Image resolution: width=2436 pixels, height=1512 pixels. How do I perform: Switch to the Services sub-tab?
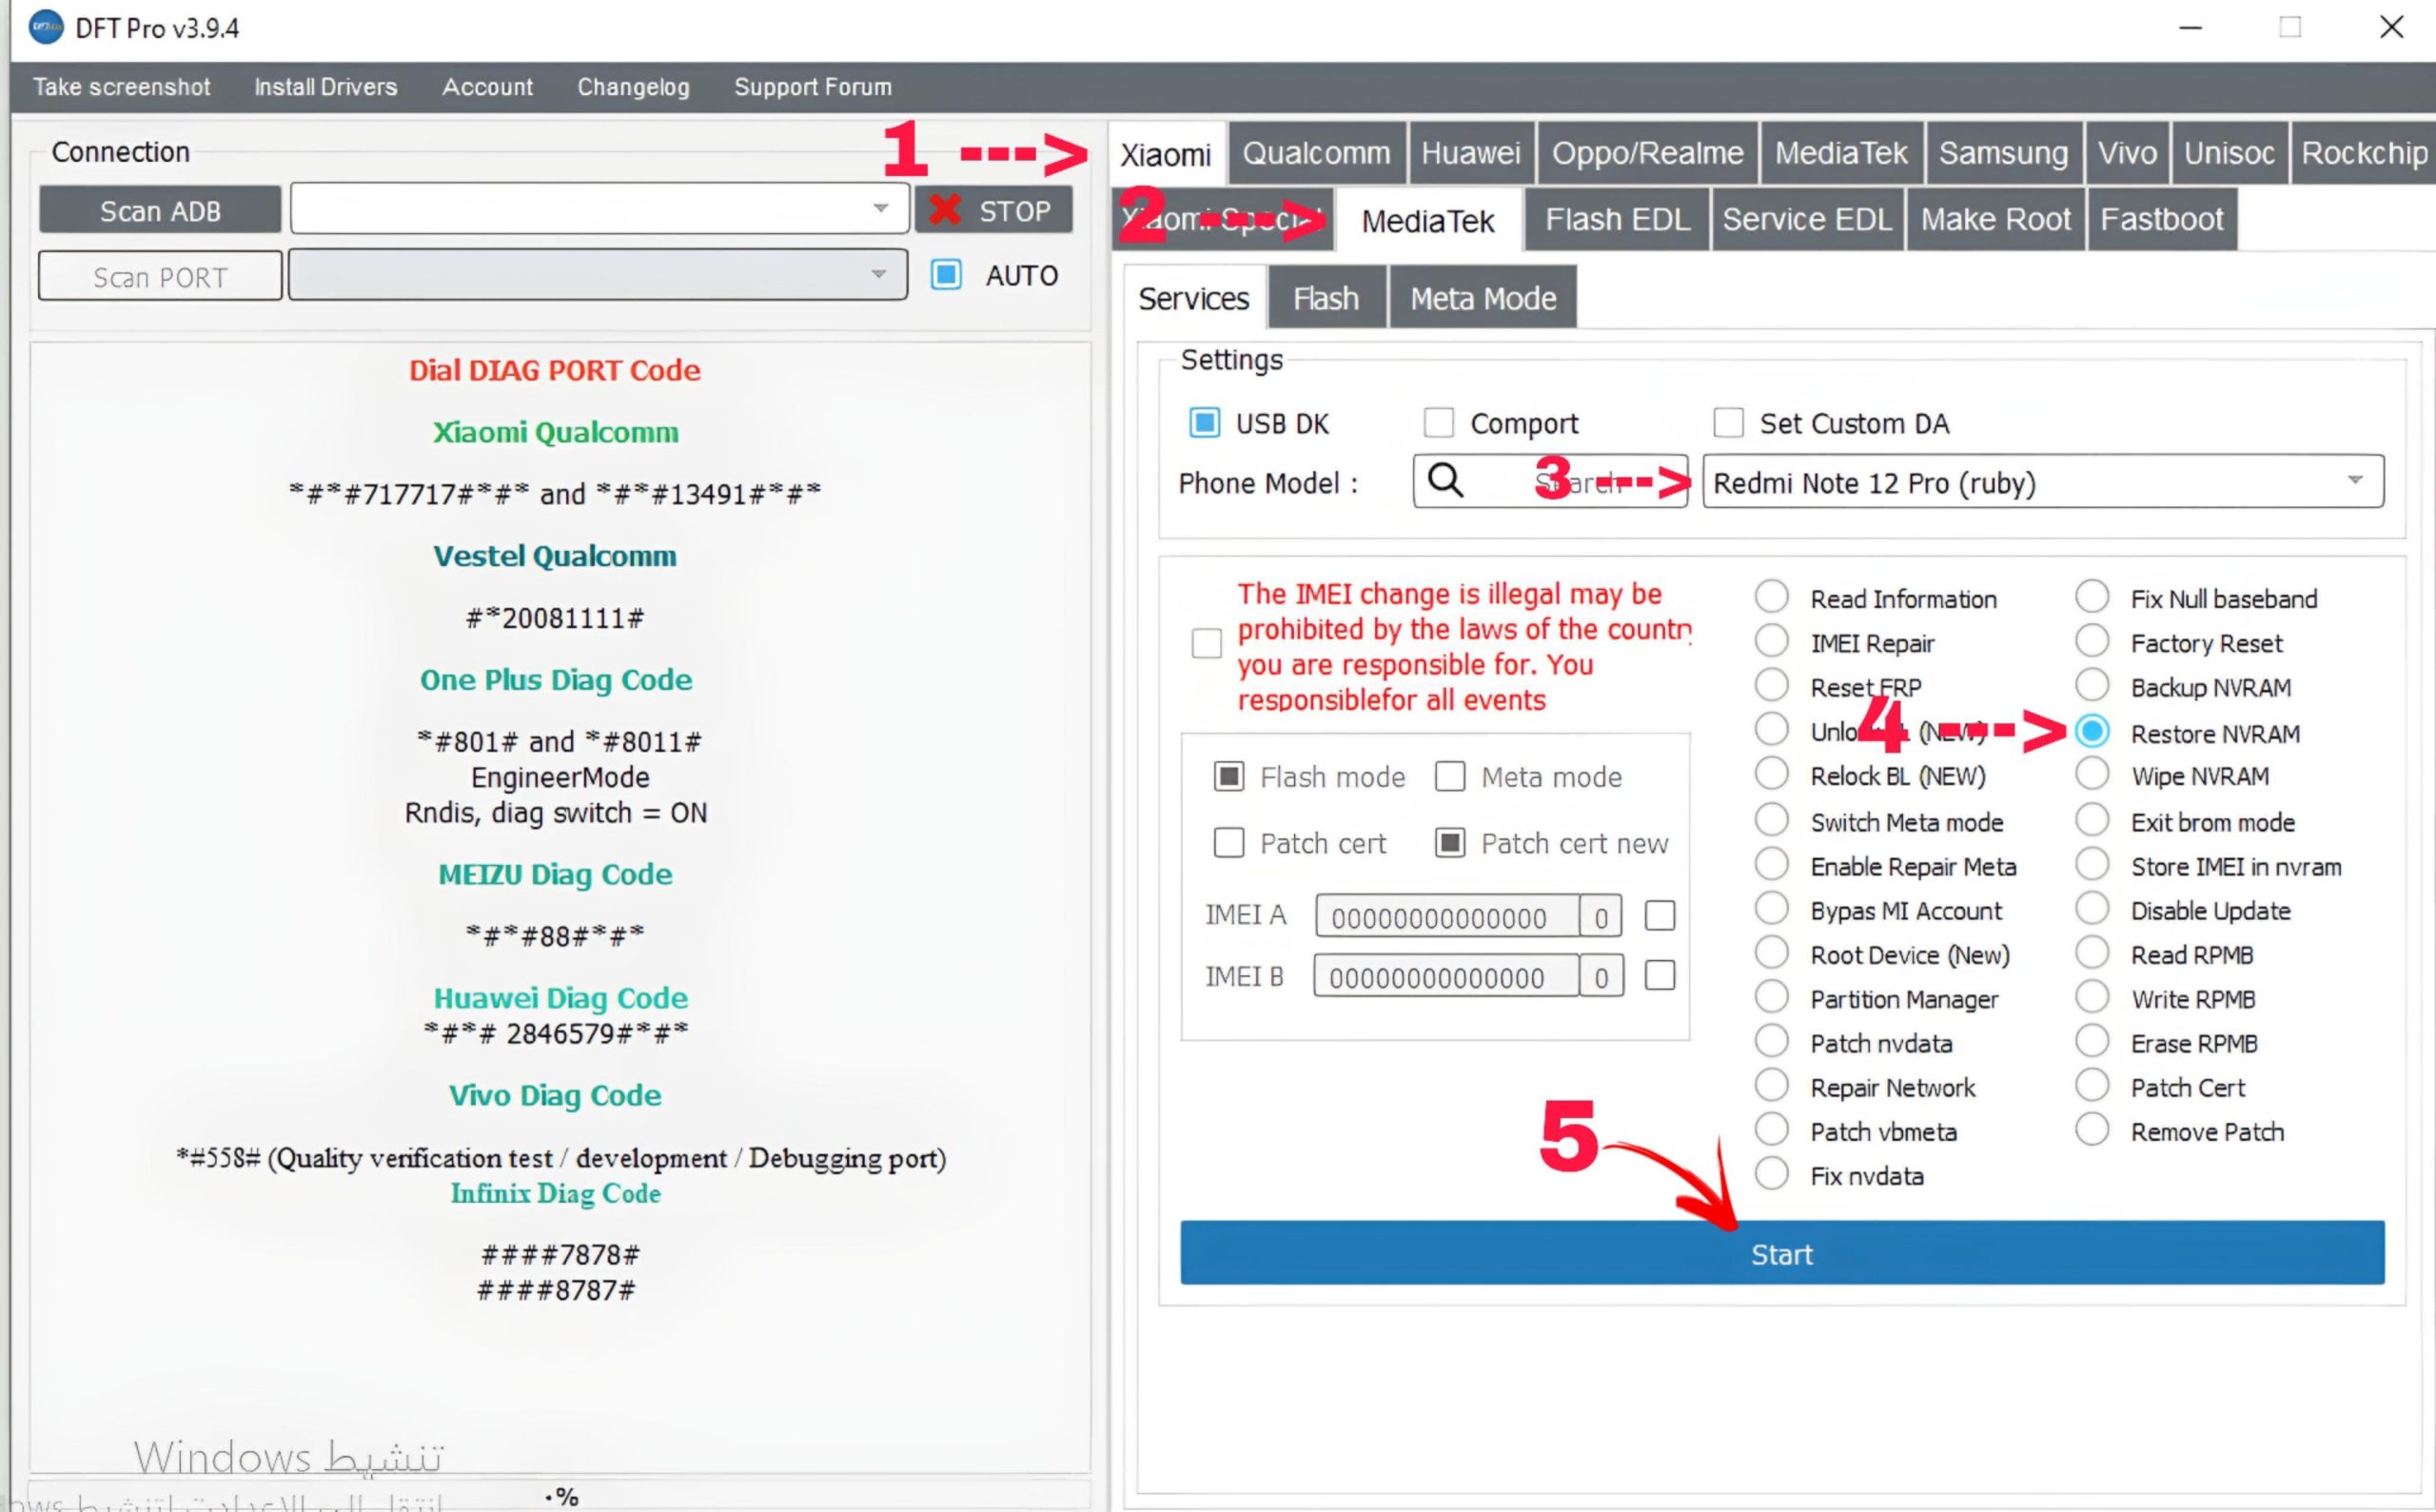pos(1193,298)
